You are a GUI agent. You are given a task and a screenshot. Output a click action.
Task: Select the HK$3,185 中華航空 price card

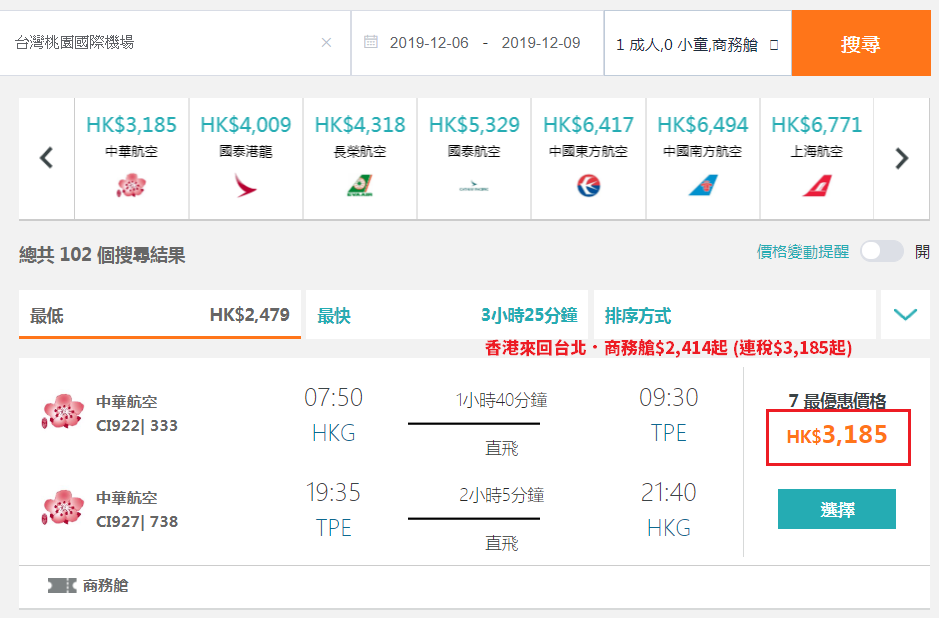point(132,158)
